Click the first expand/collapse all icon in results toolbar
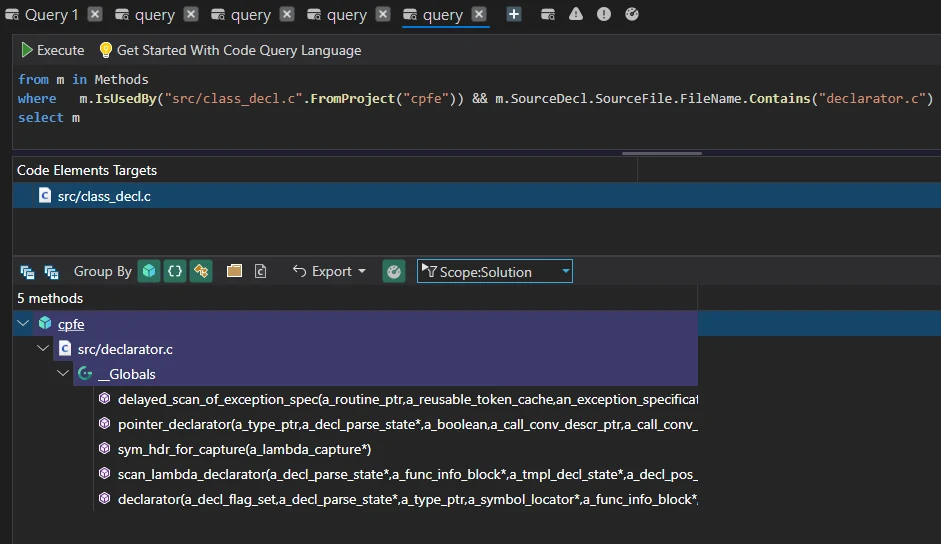Image resolution: width=941 pixels, height=544 pixels. click(27, 272)
